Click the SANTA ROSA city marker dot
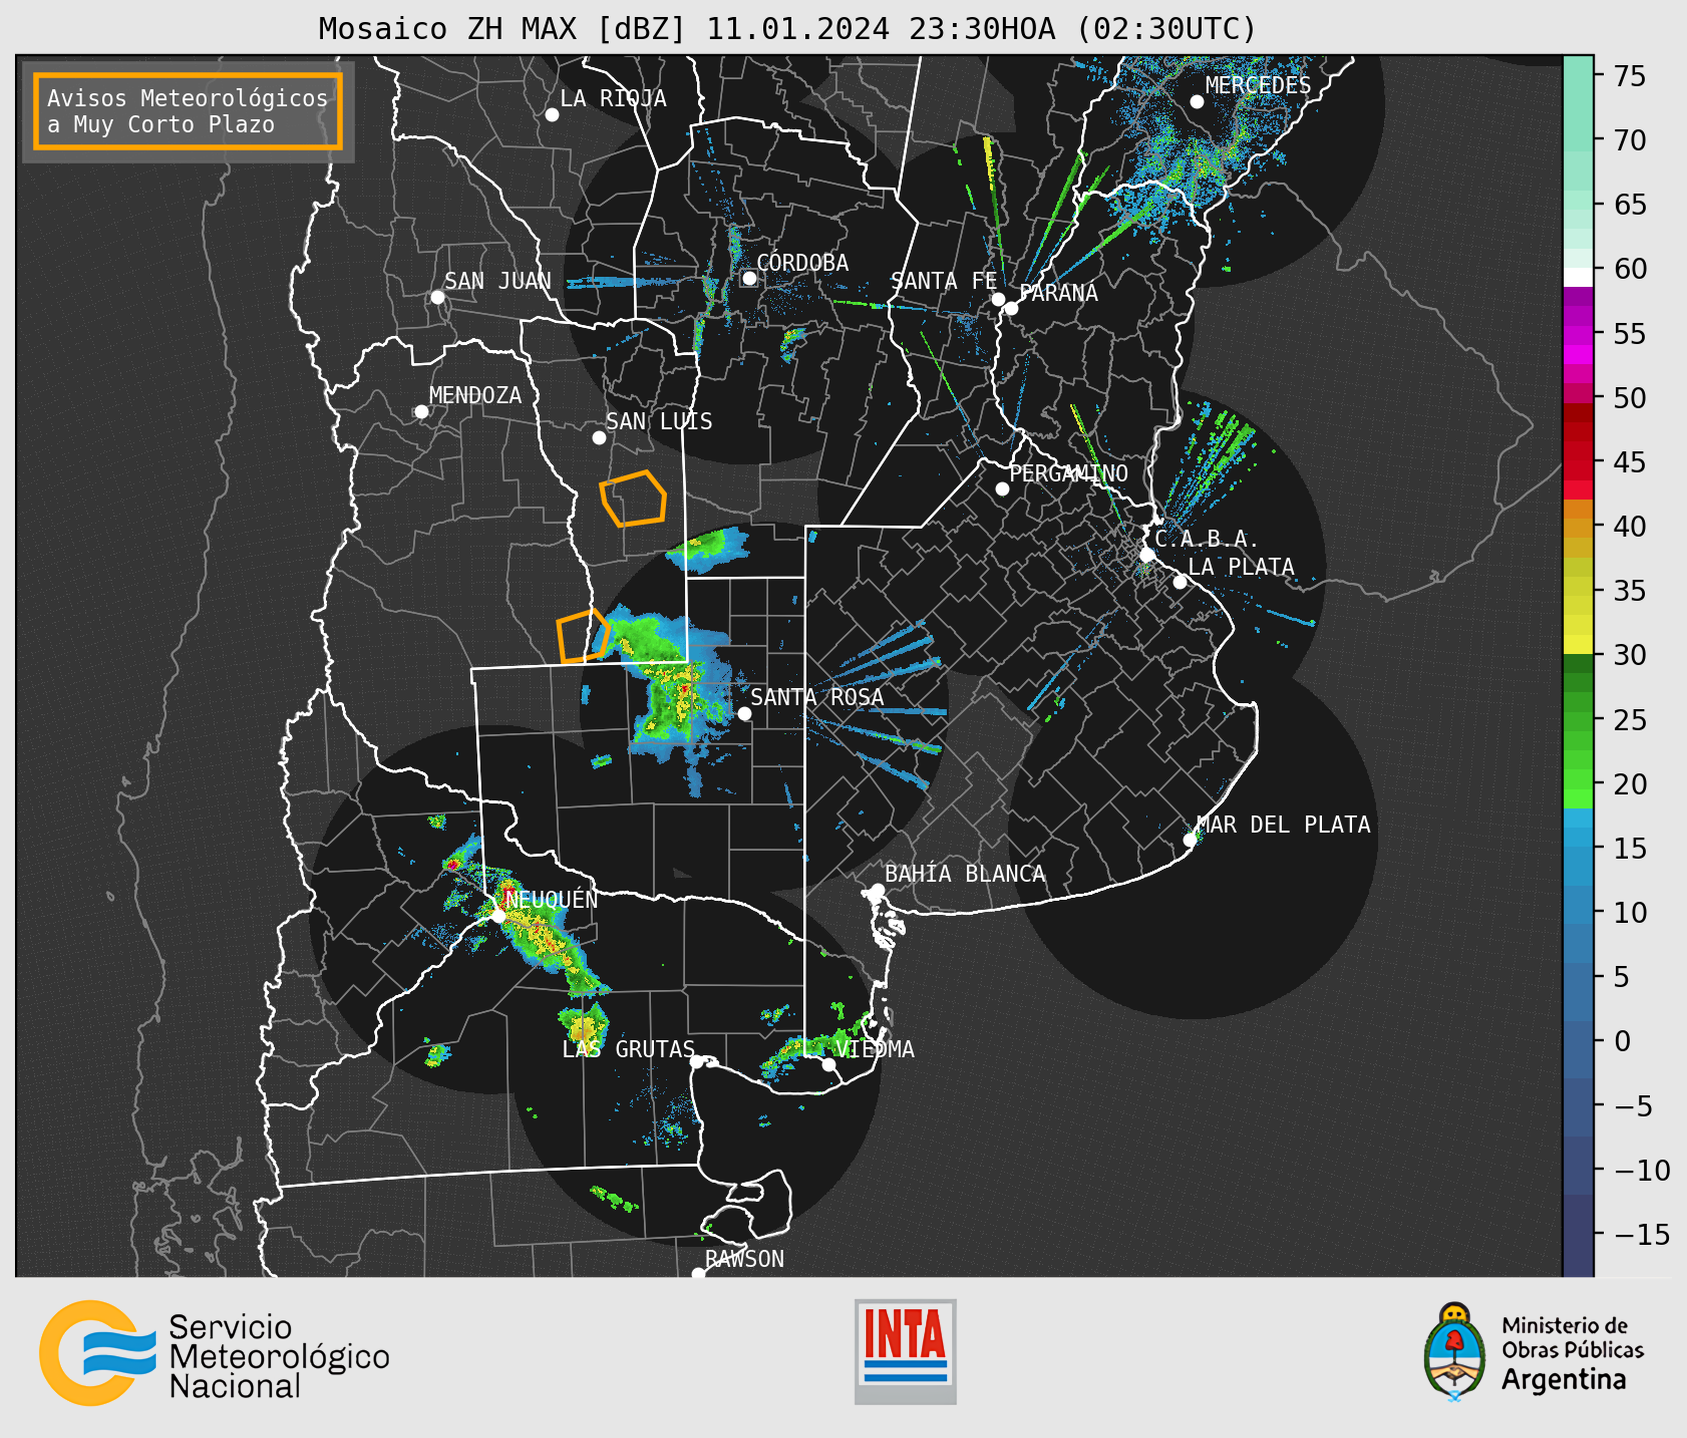Viewport: 1687px width, 1438px height. [744, 713]
